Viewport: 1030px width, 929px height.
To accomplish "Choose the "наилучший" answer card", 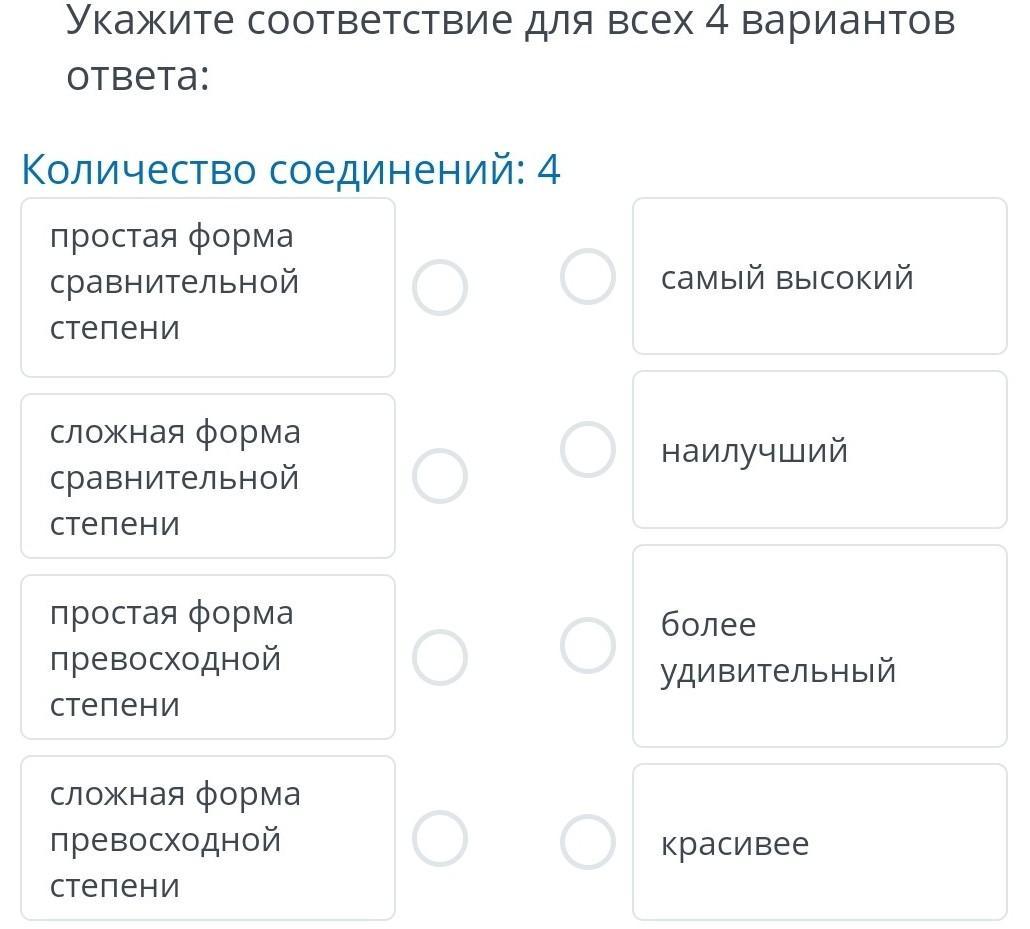I will [819, 450].
